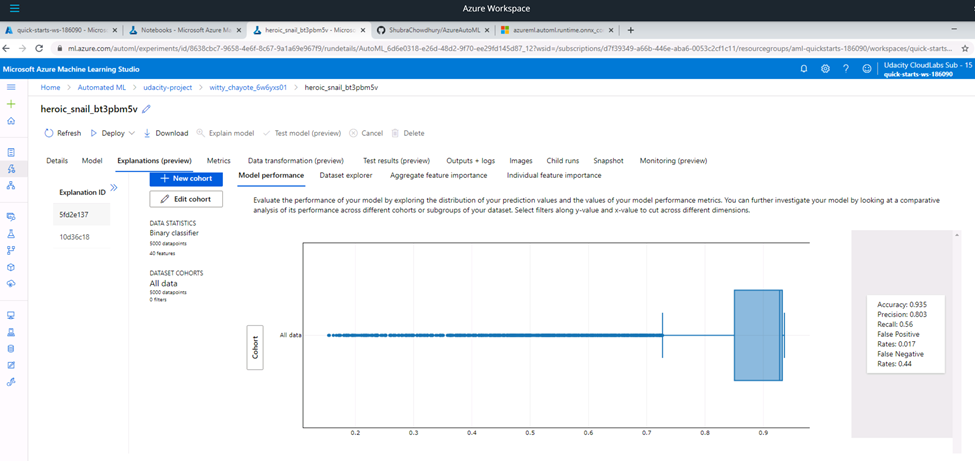
Task: Collapse the Studio left navigation menu
Action: coord(11,88)
